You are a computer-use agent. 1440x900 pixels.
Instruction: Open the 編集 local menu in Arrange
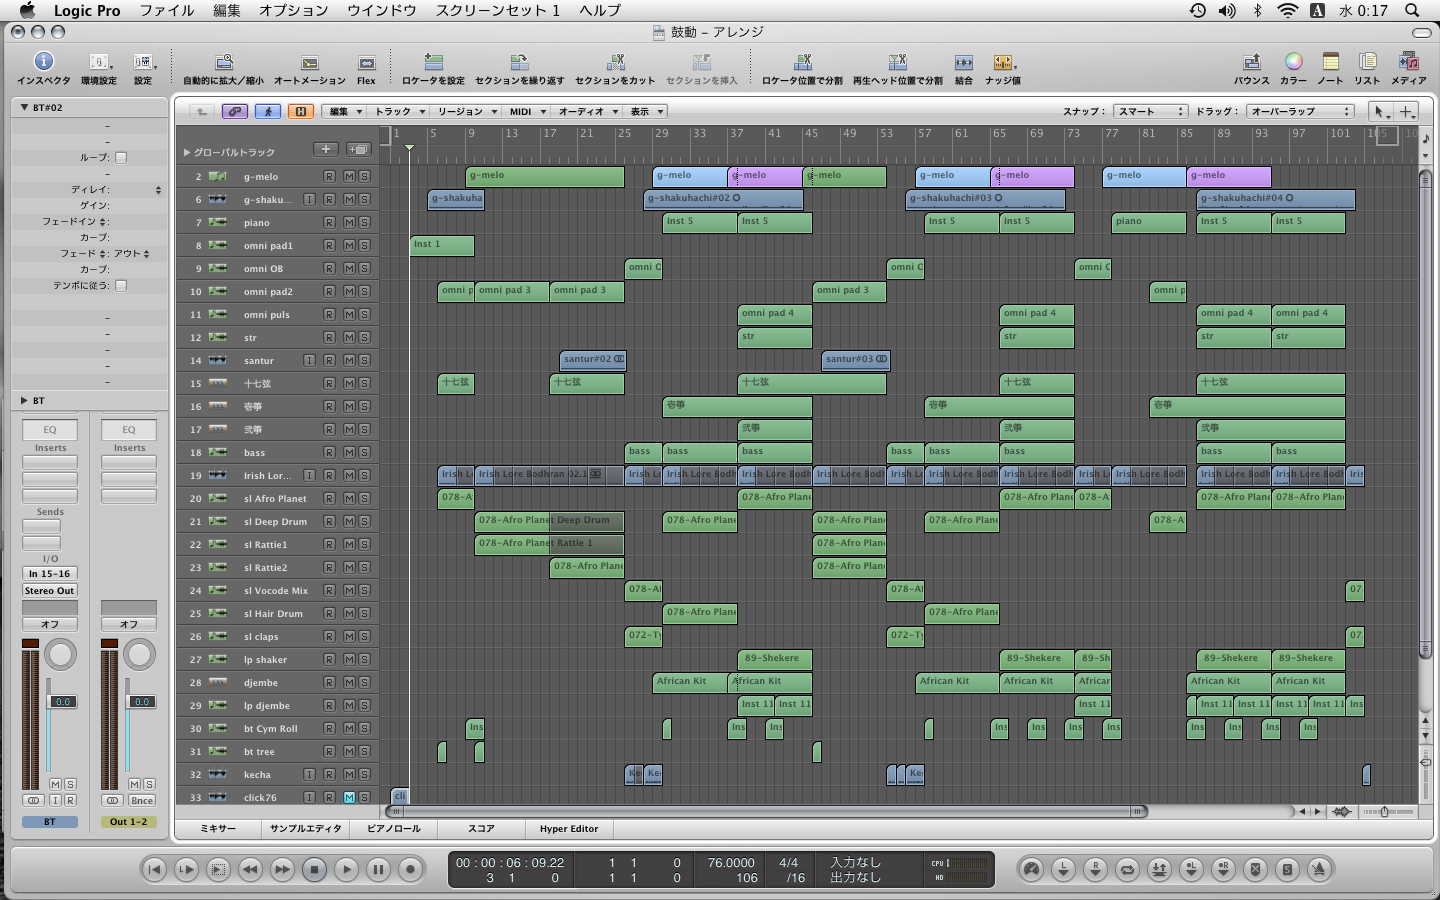click(x=346, y=112)
